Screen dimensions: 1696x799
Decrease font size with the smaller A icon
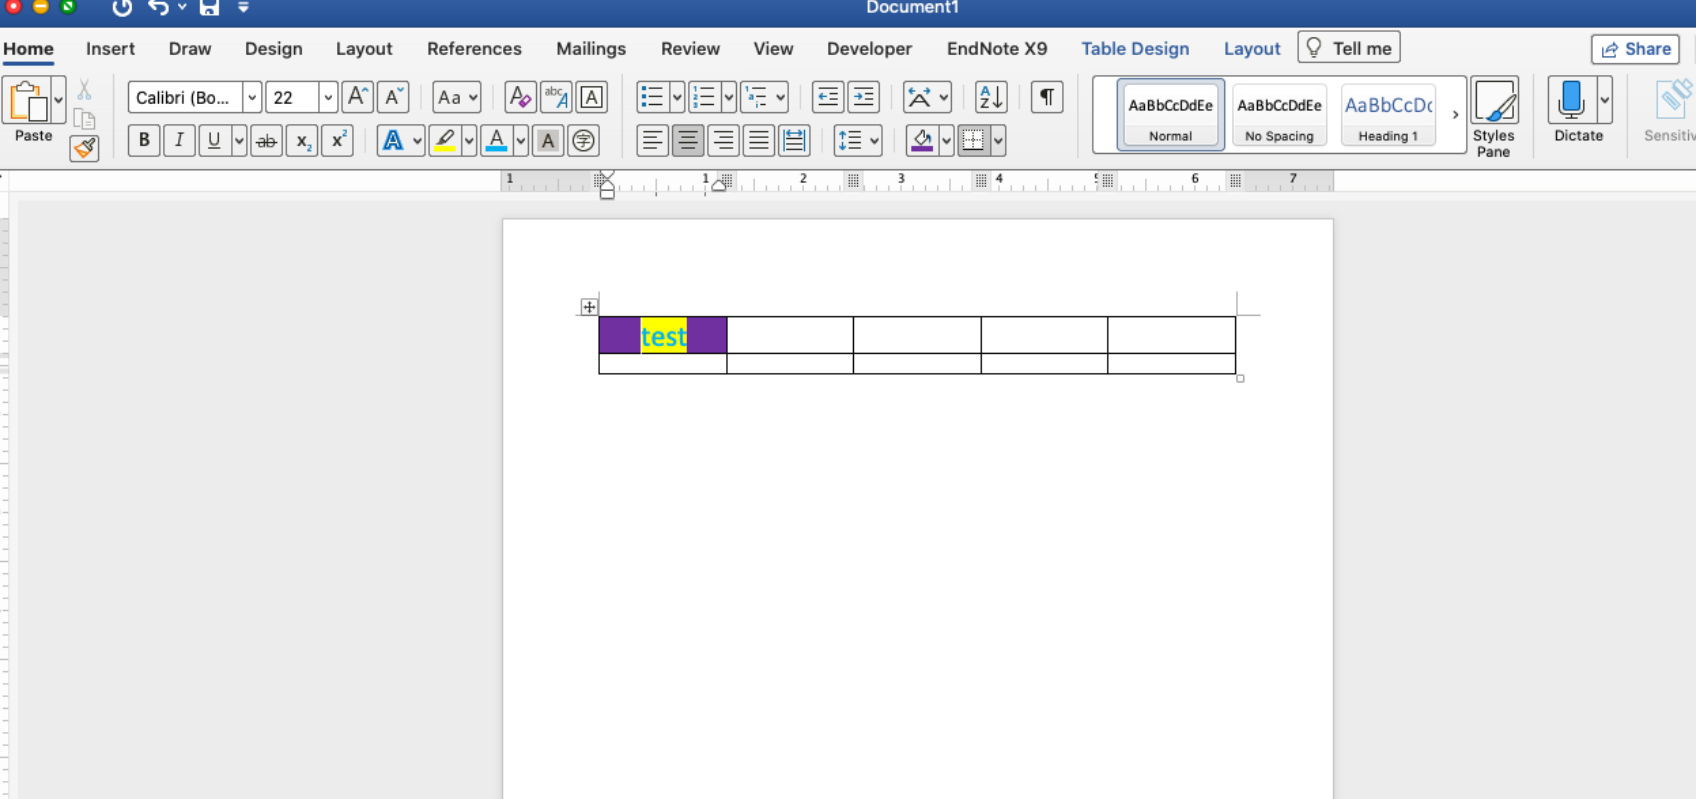click(x=393, y=97)
